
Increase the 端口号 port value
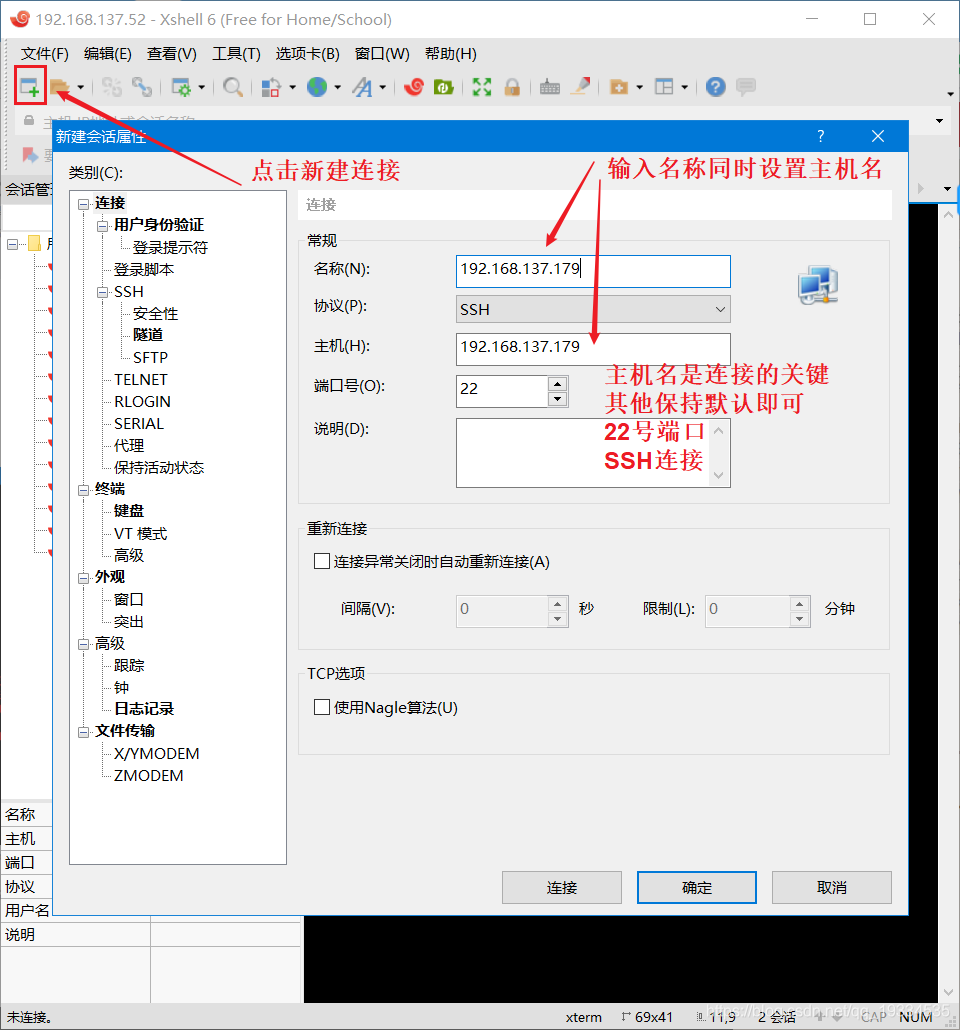click(x=558, y=384)
